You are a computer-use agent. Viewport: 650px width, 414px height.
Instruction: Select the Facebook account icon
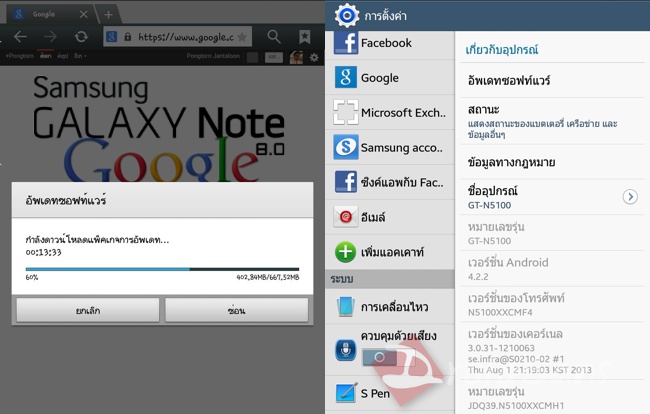[346, 43]
